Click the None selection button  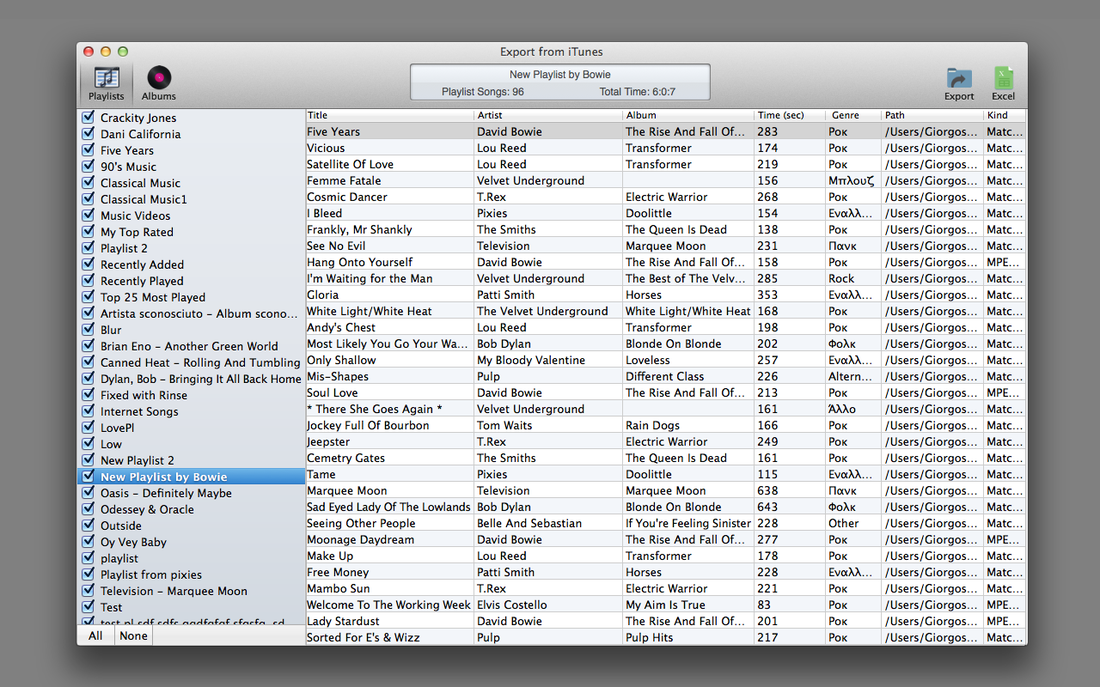(133, 636)
